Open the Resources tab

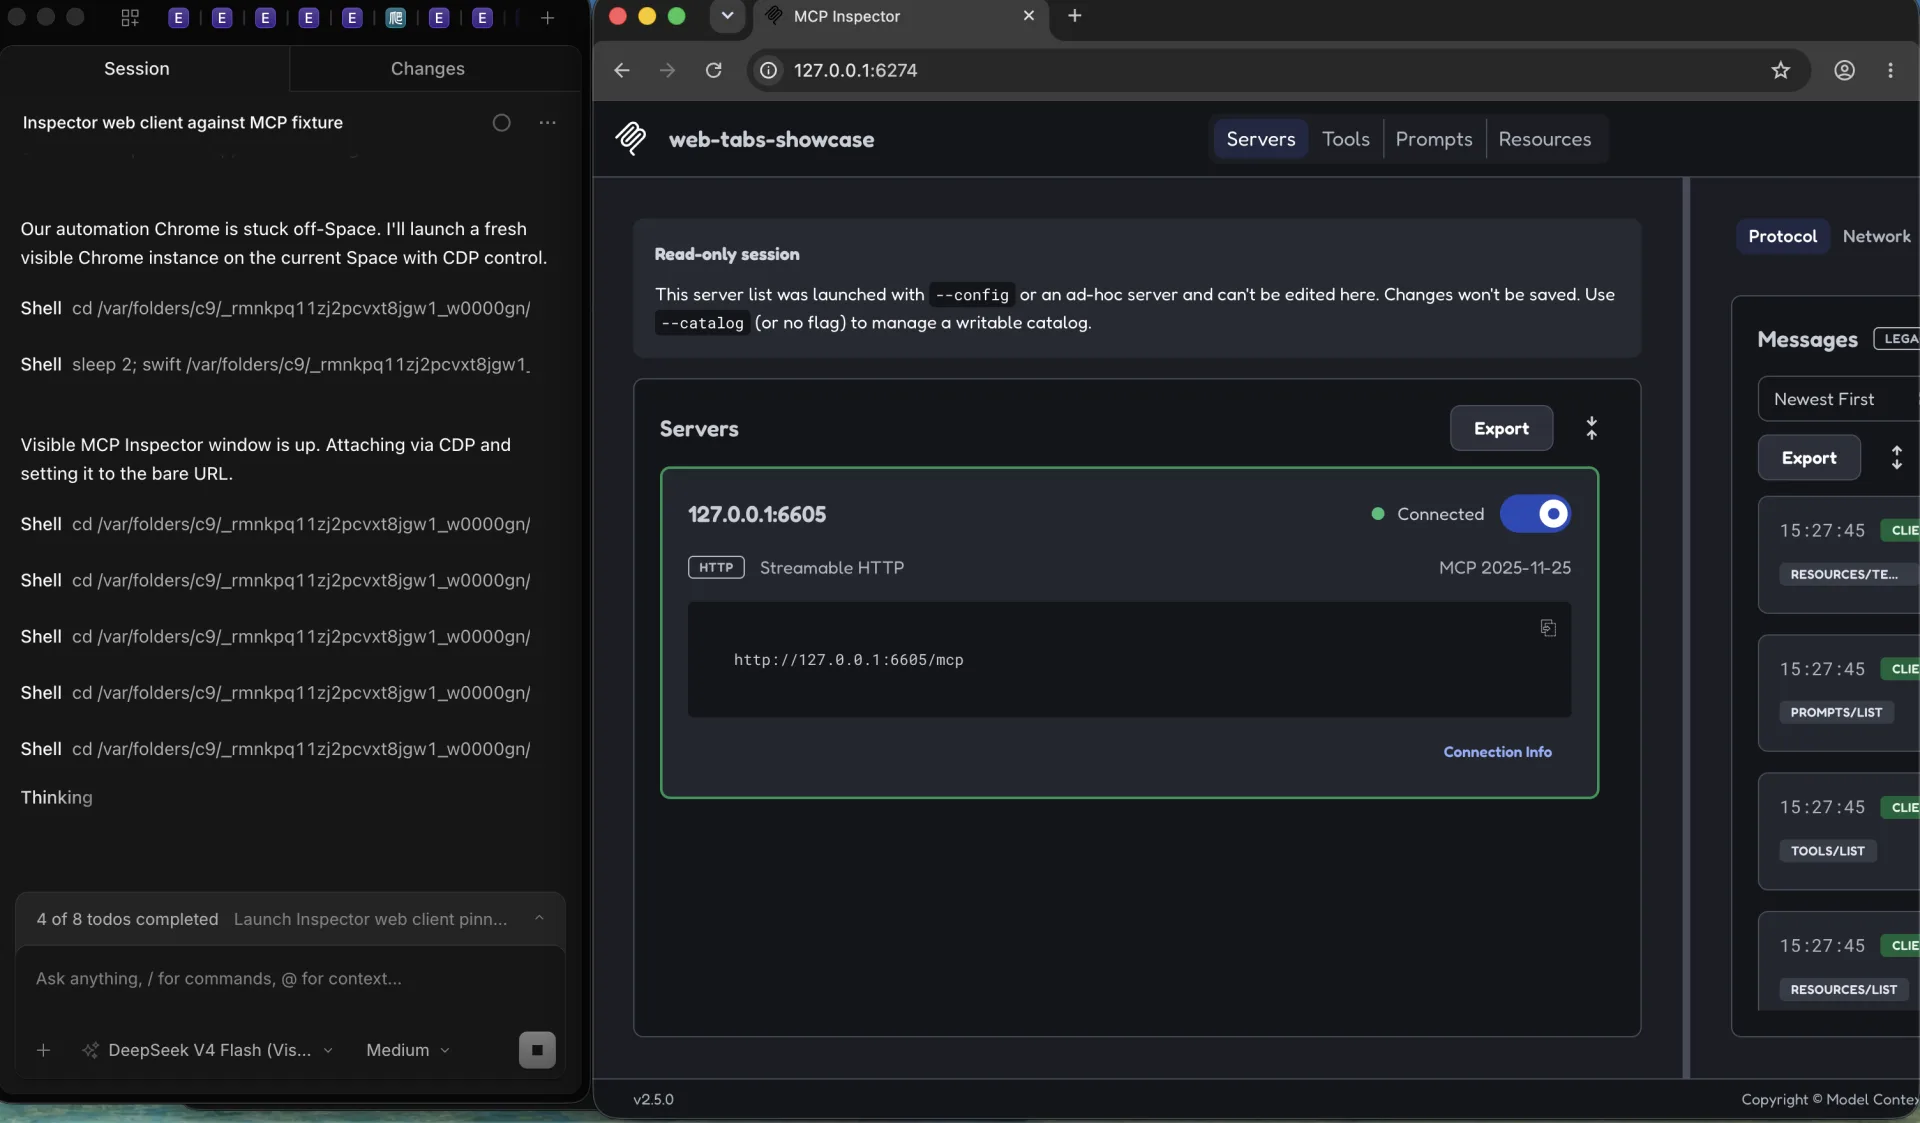[x=1544, y=139]
